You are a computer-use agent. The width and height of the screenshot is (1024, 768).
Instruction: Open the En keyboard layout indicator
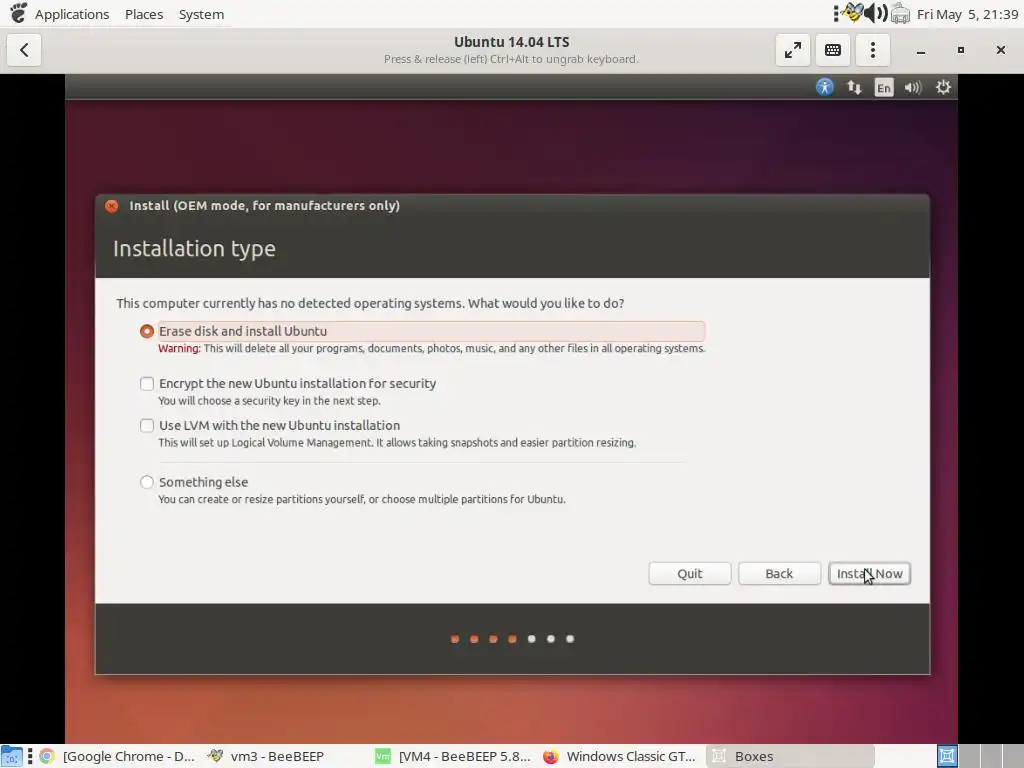coord(884,88)
